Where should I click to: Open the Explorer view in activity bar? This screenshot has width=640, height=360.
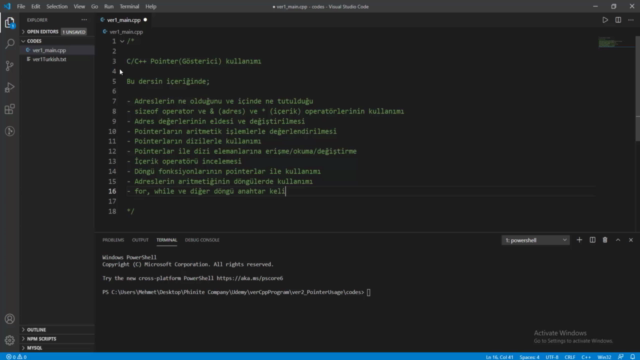9,22
